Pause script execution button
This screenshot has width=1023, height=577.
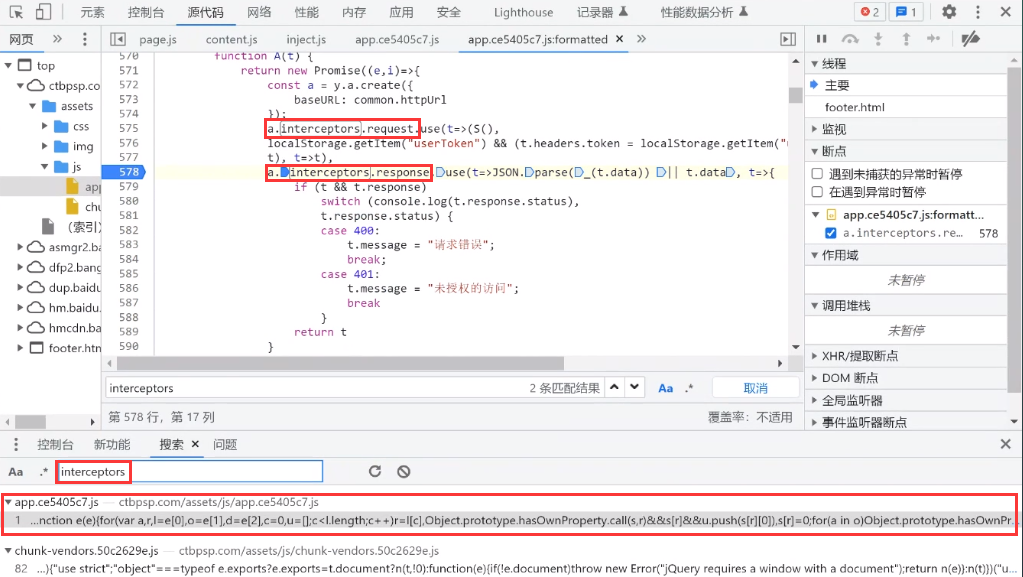[x=822, y=39]
